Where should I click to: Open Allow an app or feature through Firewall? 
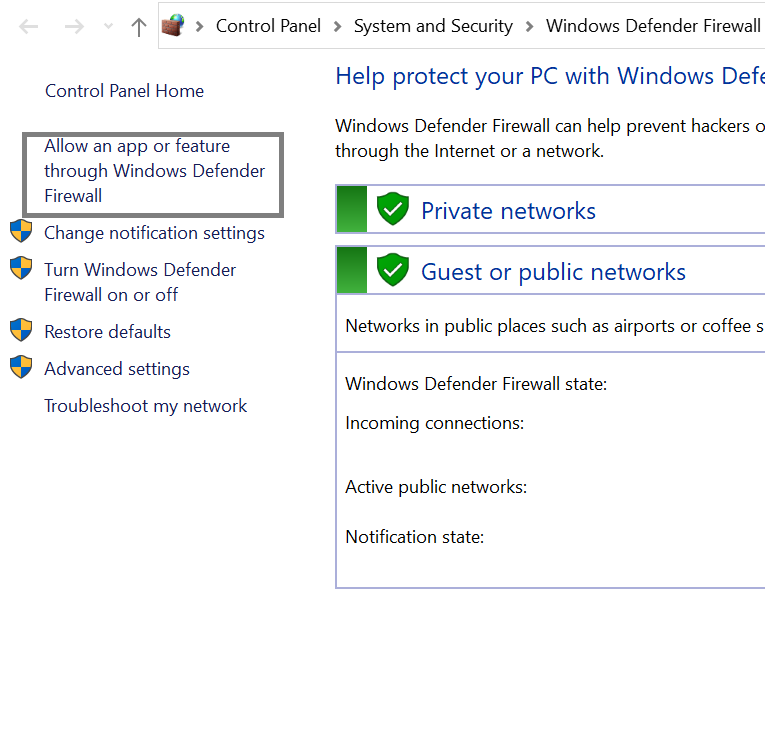pos(154,171)
